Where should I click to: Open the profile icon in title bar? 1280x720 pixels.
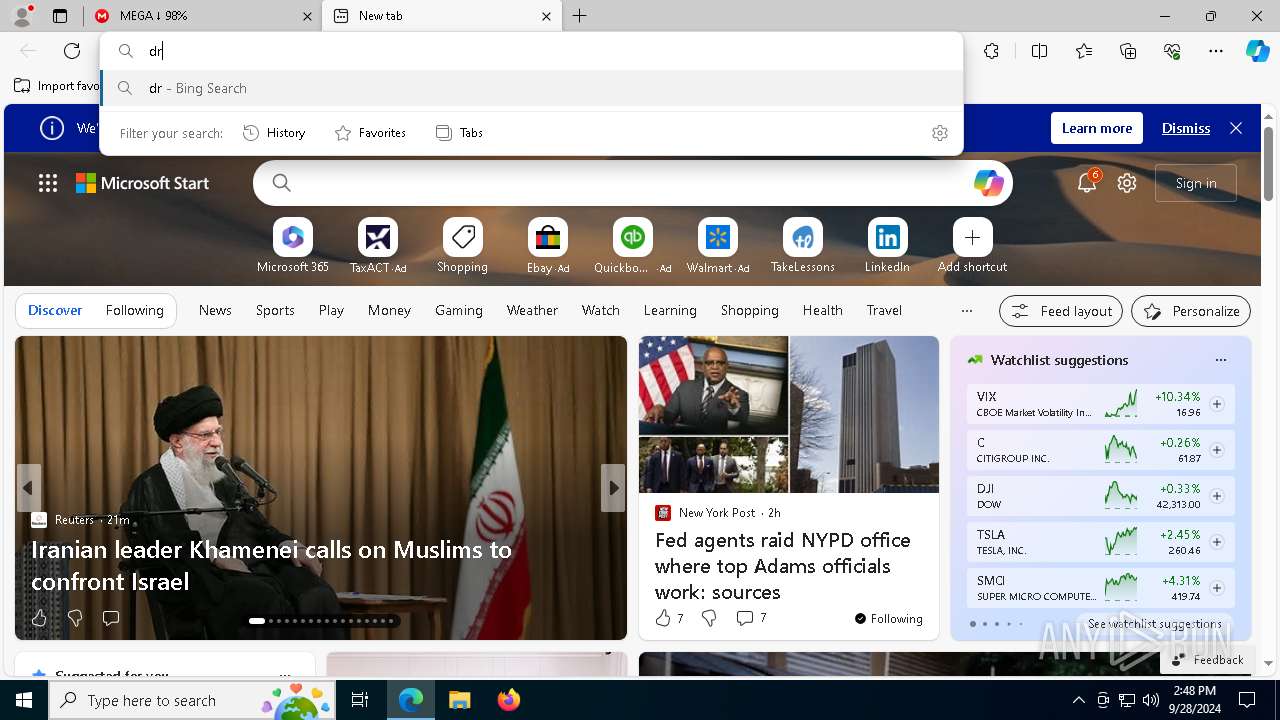pyautogui.click(x=22, y=15)
